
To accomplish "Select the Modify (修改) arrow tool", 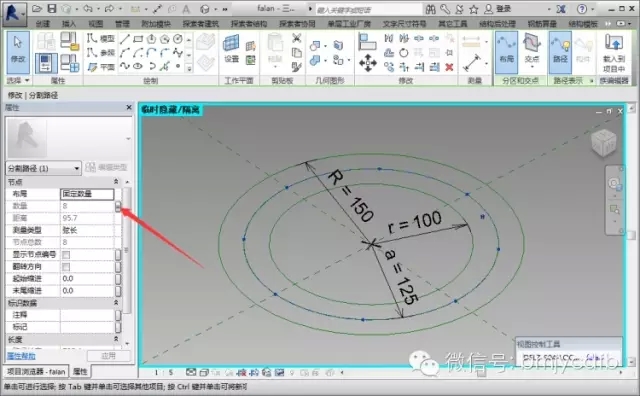I will tap(18, 52).
